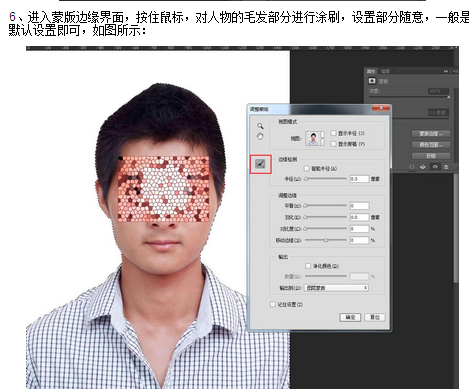Click the Smooth value input field
The width and height of the screenshot is (469, 389).
pyautogui.click(x=359, y=206)
